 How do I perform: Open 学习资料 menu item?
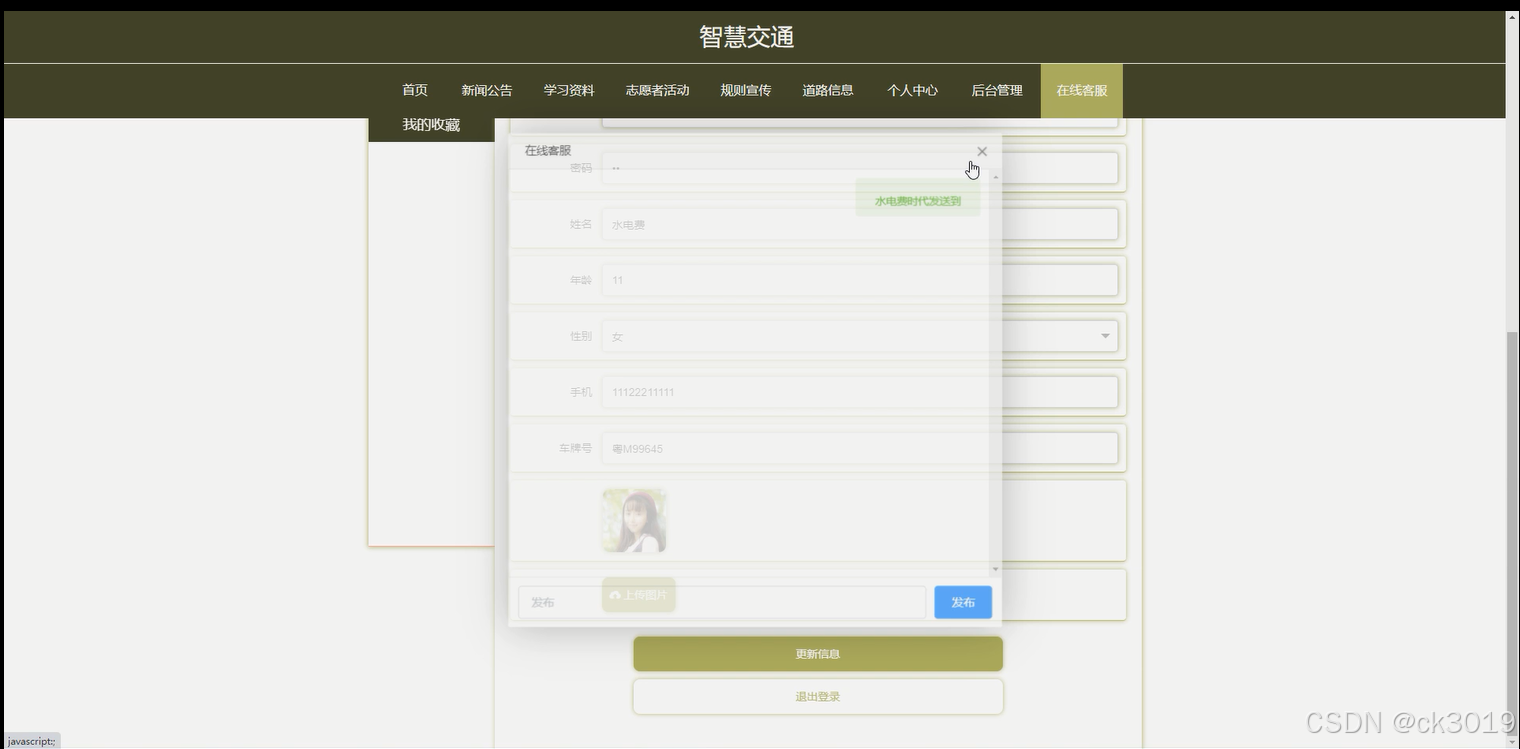tap(569, 90)
